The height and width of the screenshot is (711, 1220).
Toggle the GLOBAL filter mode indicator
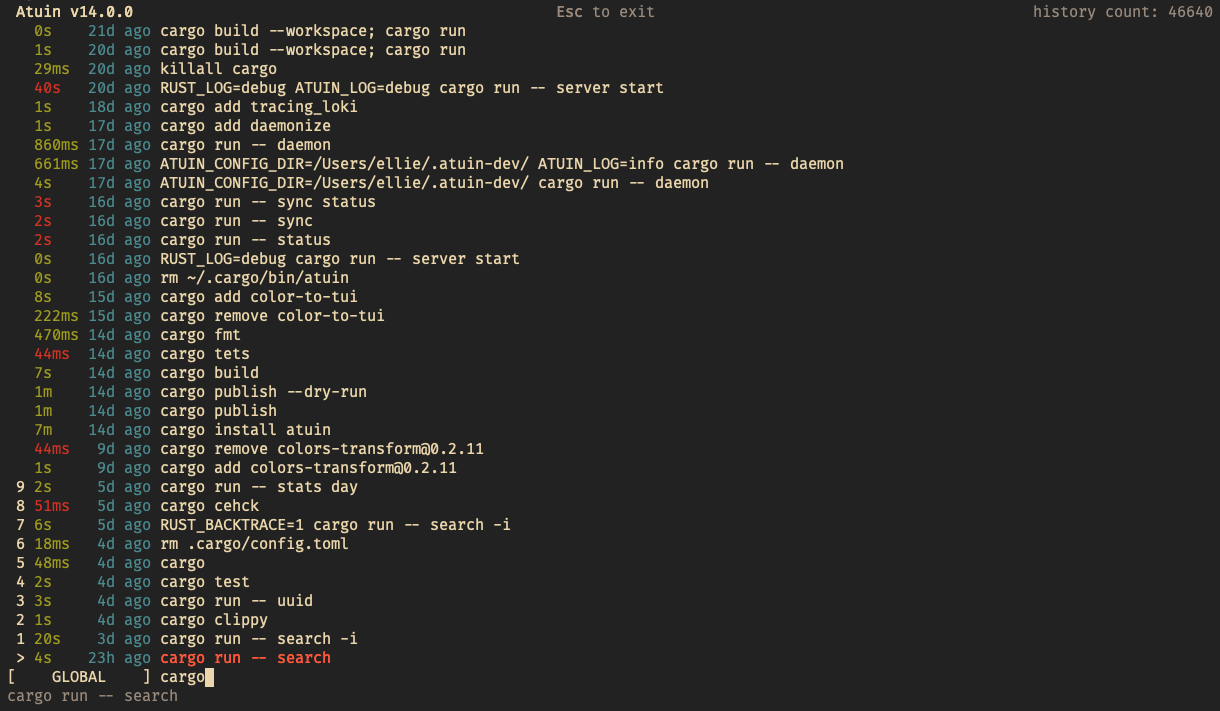point(78,677)
